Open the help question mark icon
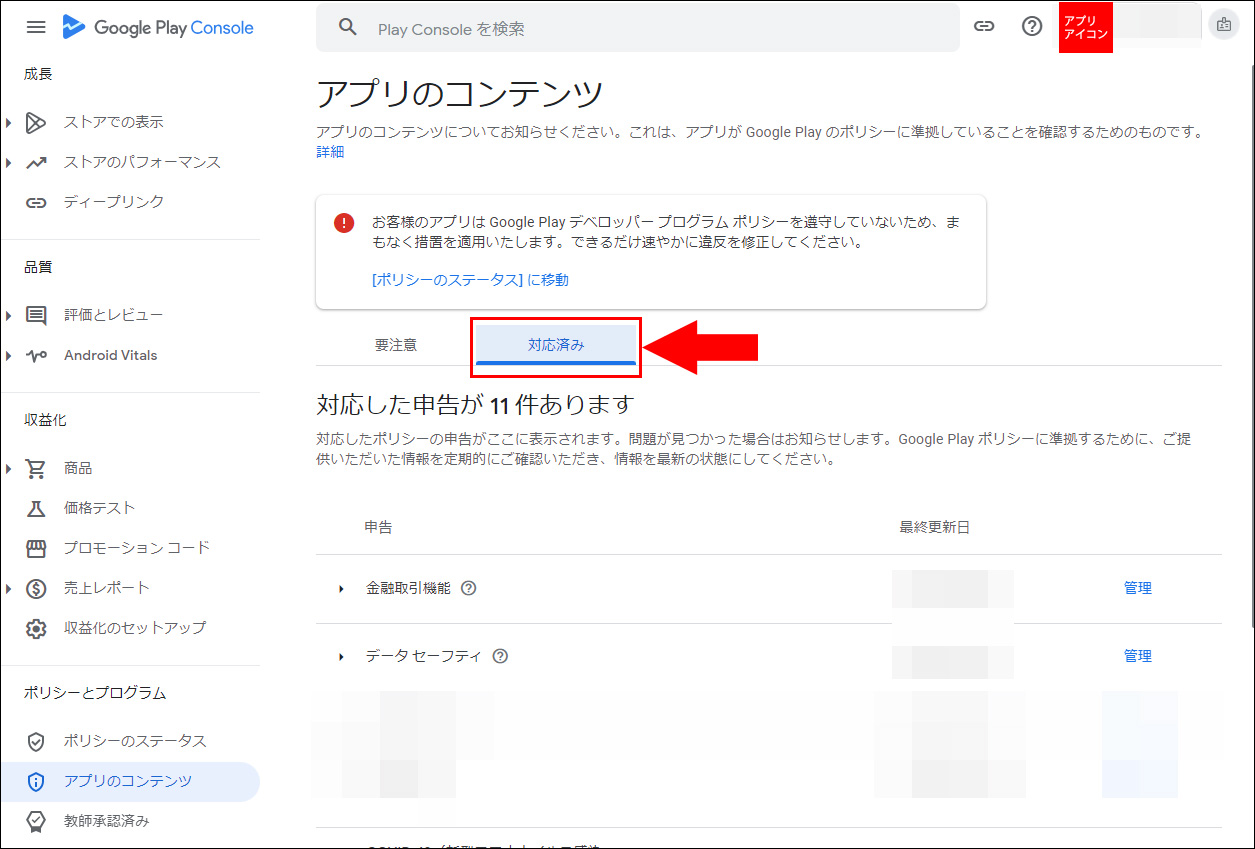The width and height of the screenshot is (1255, 849). point(1032,27)
